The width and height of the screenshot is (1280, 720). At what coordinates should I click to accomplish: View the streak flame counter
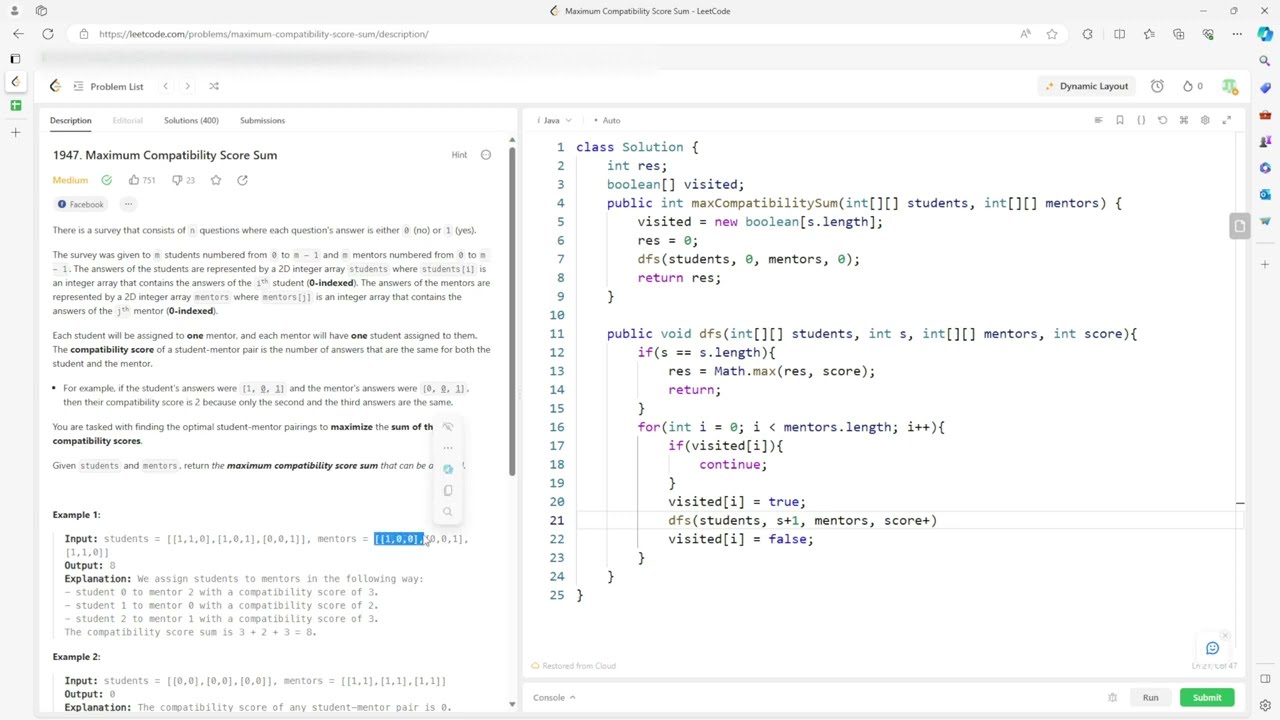click(1192, 86)
